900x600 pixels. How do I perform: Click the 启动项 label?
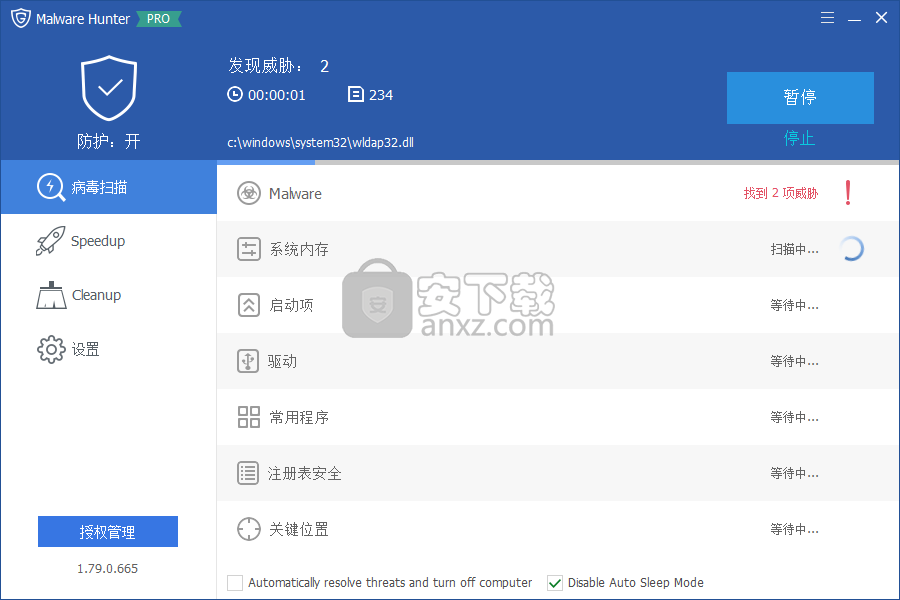292,305
